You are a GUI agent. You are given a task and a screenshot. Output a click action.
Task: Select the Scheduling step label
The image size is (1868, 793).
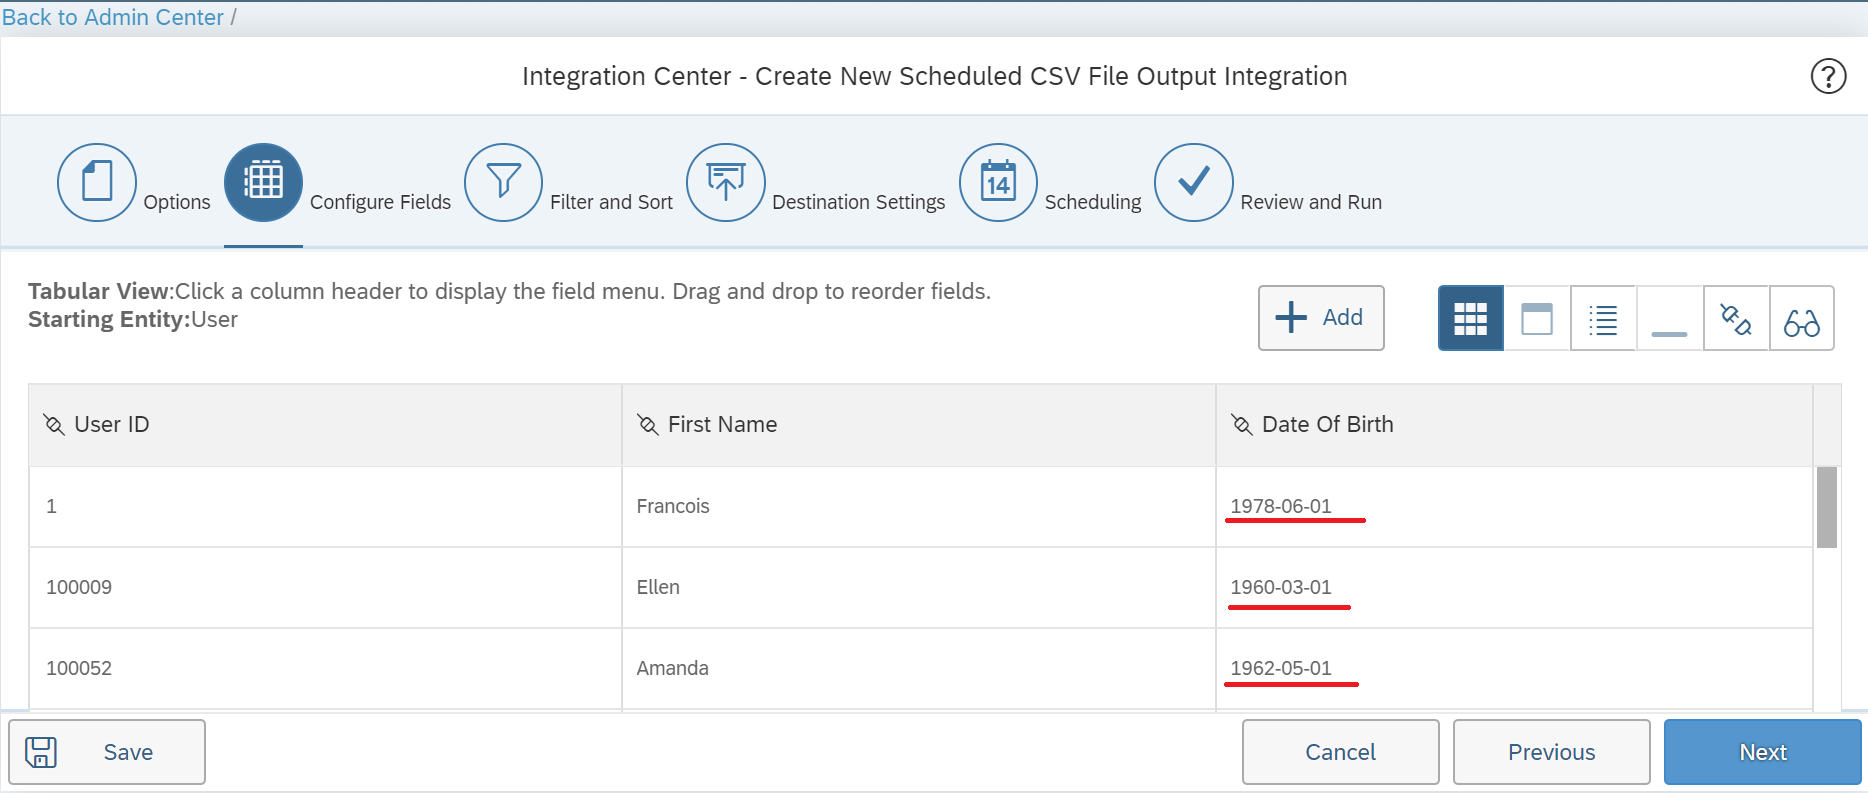(x=1093, y=202)
